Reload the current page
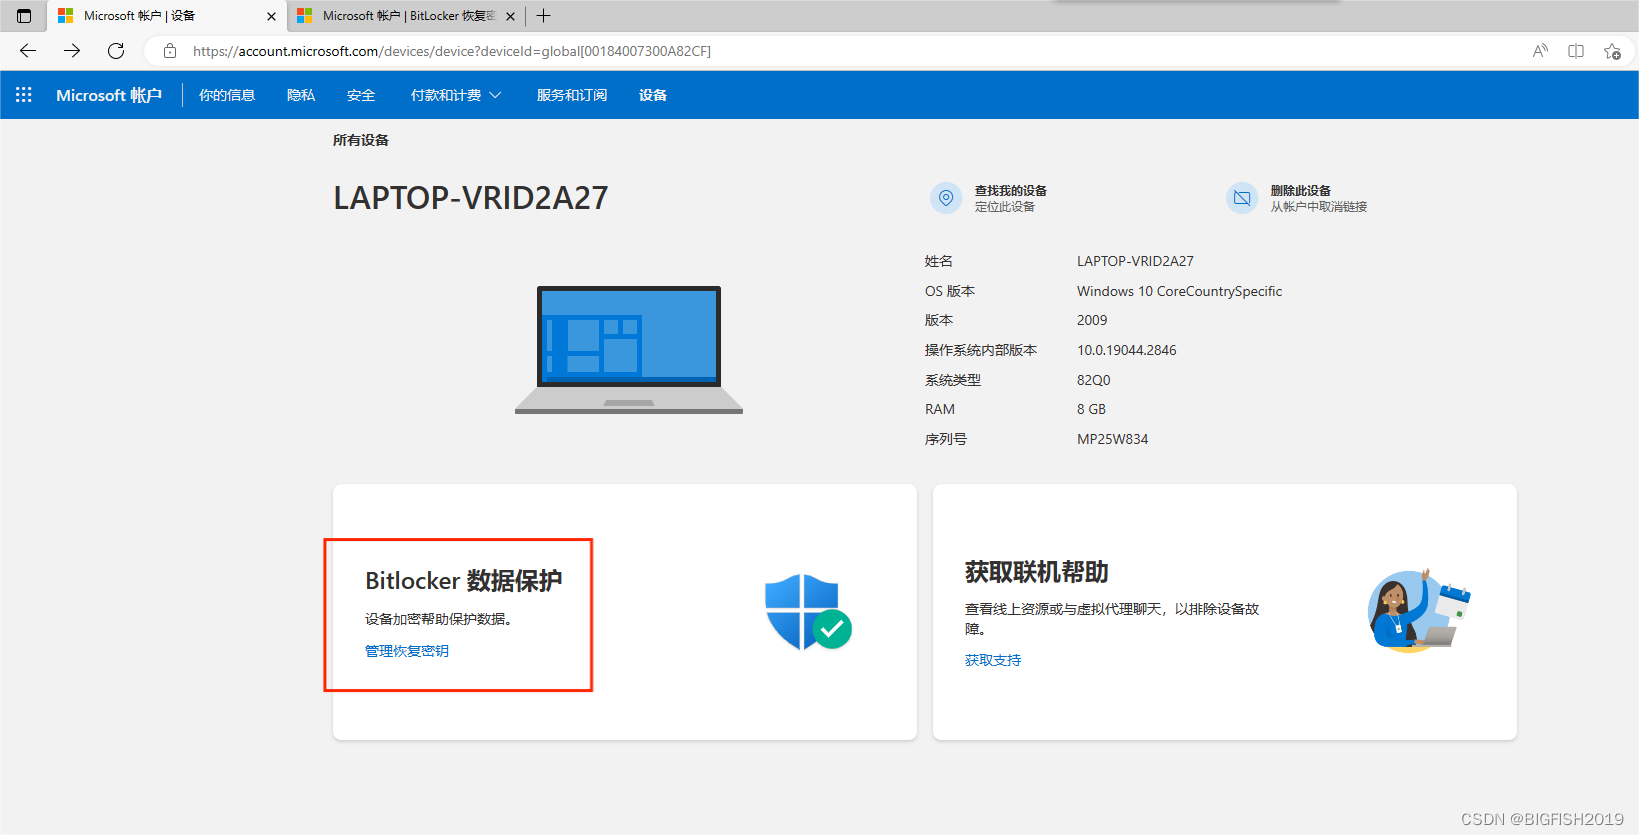 [x=116, y=51]
